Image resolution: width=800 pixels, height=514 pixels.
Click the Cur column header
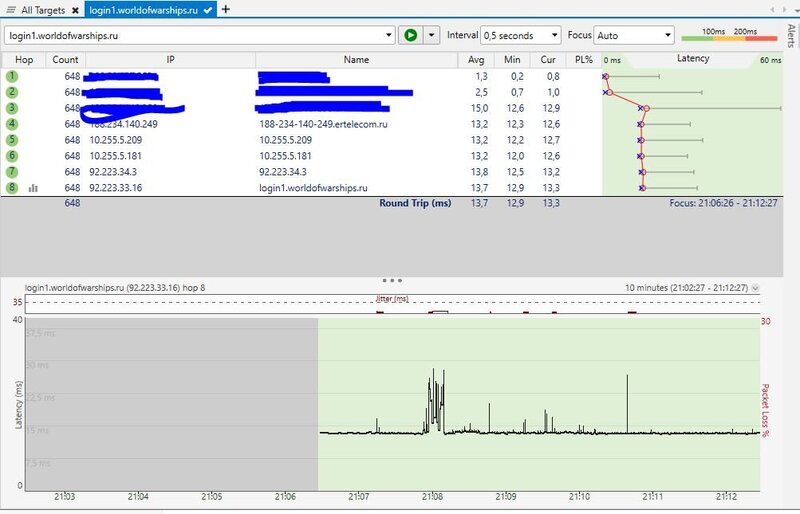click(548, 60)
